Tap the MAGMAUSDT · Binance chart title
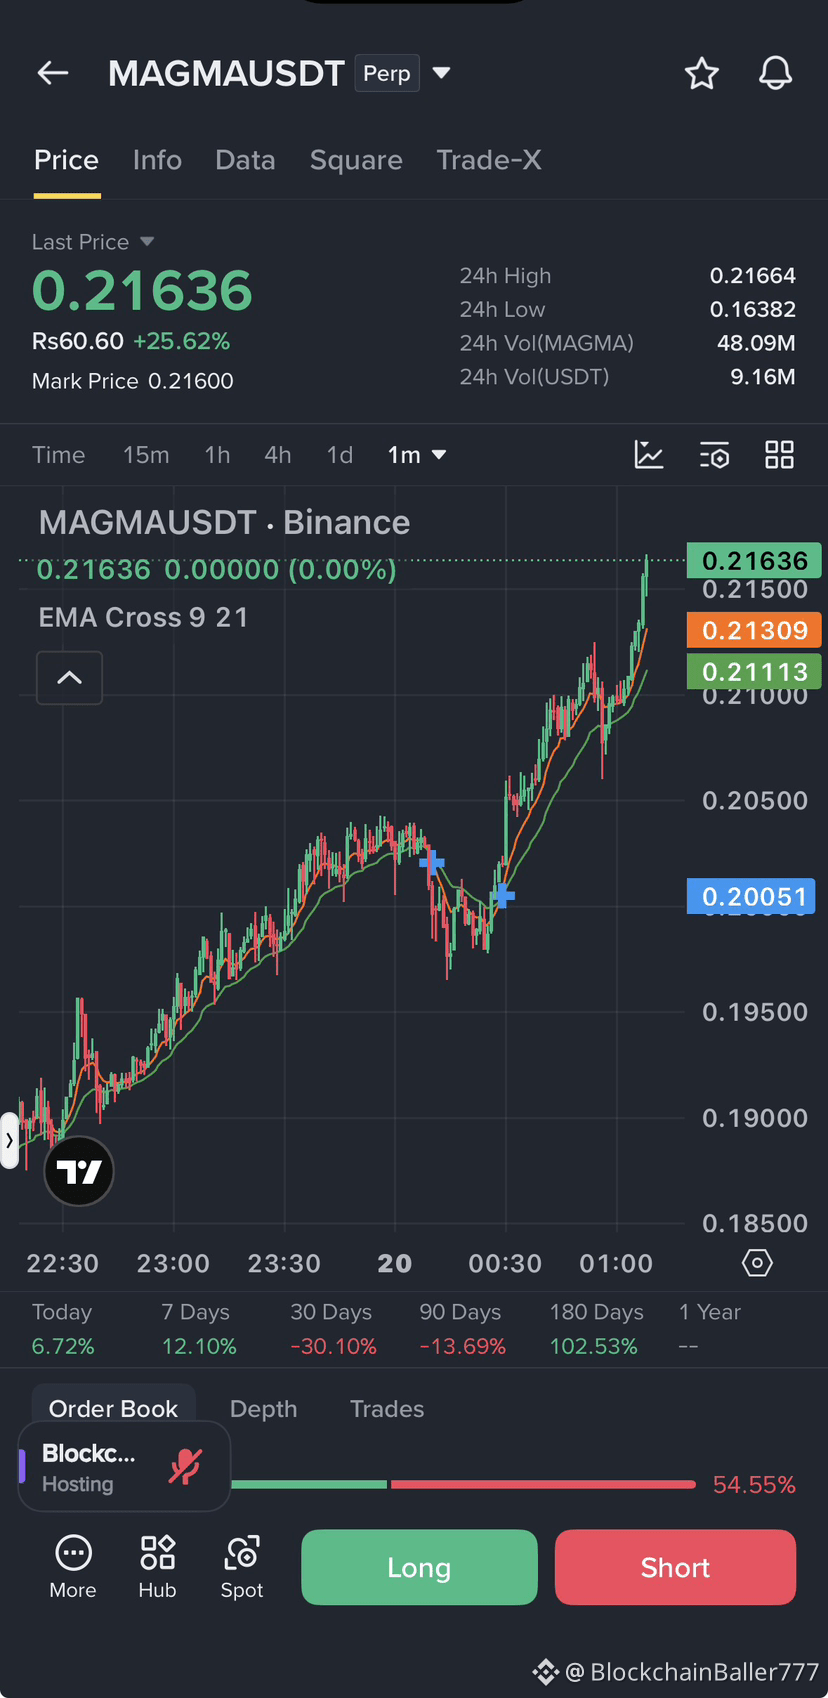828x1698 pixels. point(224,522)
